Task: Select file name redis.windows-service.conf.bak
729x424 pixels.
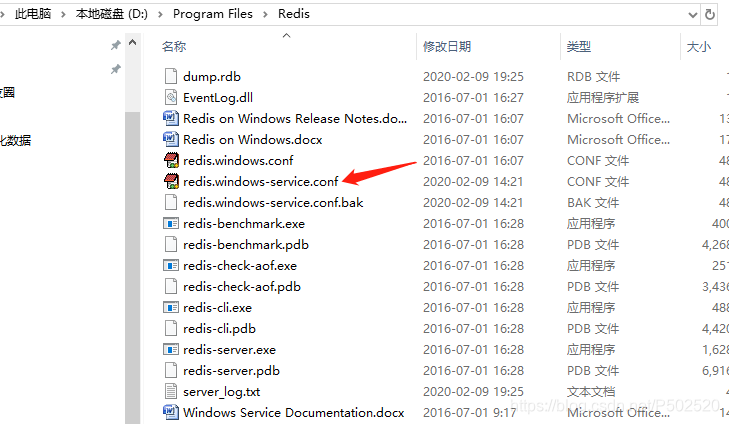Action: [273, 202]
